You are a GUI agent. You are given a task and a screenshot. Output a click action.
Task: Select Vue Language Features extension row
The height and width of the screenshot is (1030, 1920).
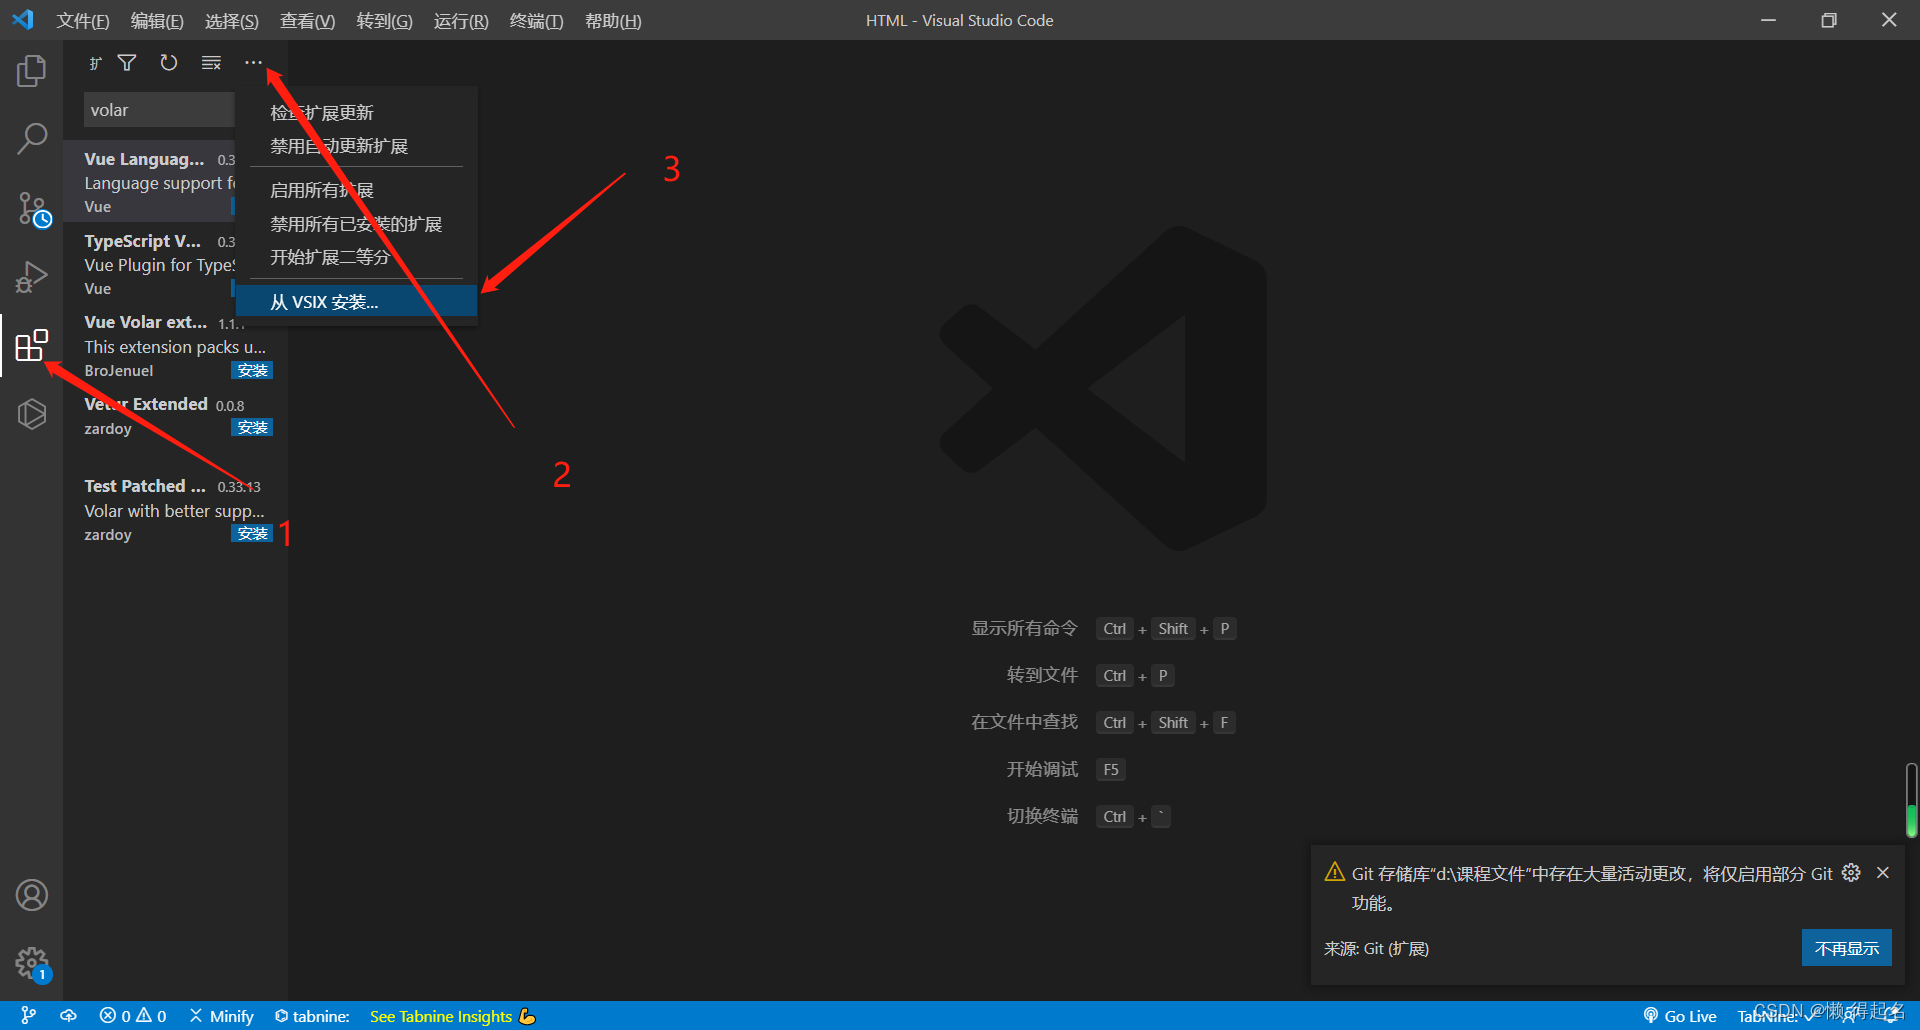(x=150, y=182)
